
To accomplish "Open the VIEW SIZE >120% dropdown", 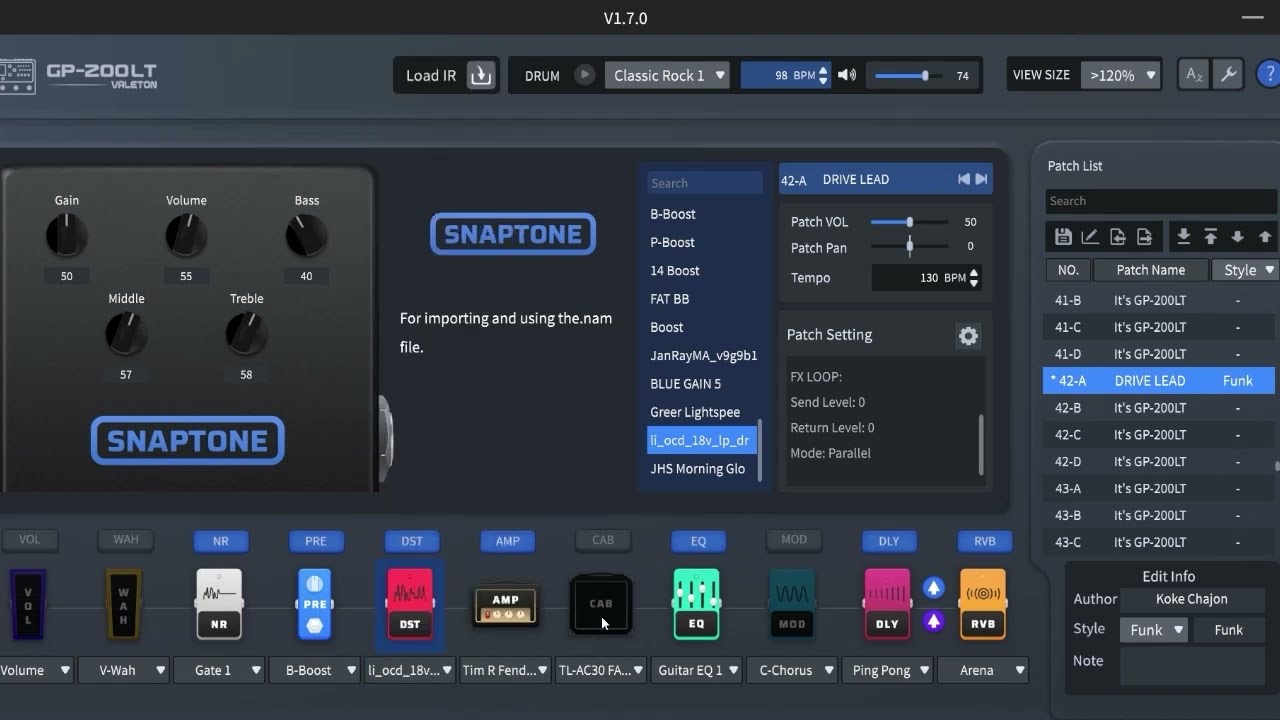I will click(1120, 75).
